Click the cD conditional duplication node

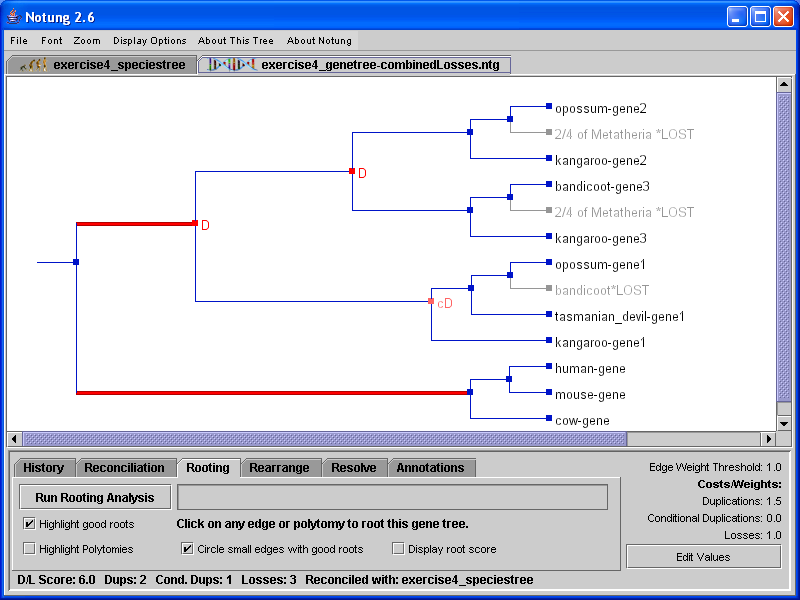pyautogui.click(x=431, y=301)
